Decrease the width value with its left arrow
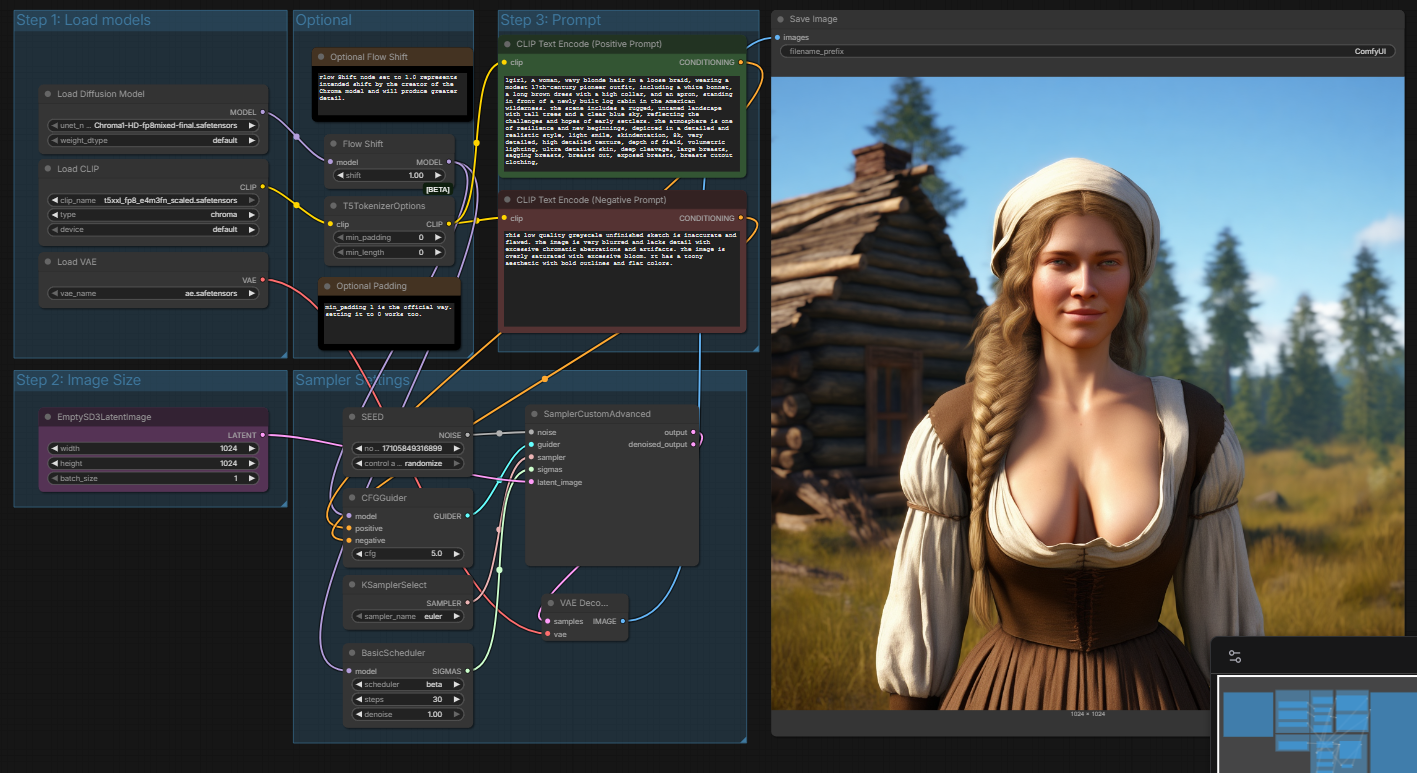This screenshot has height=773, width=1417. point(54,449)
